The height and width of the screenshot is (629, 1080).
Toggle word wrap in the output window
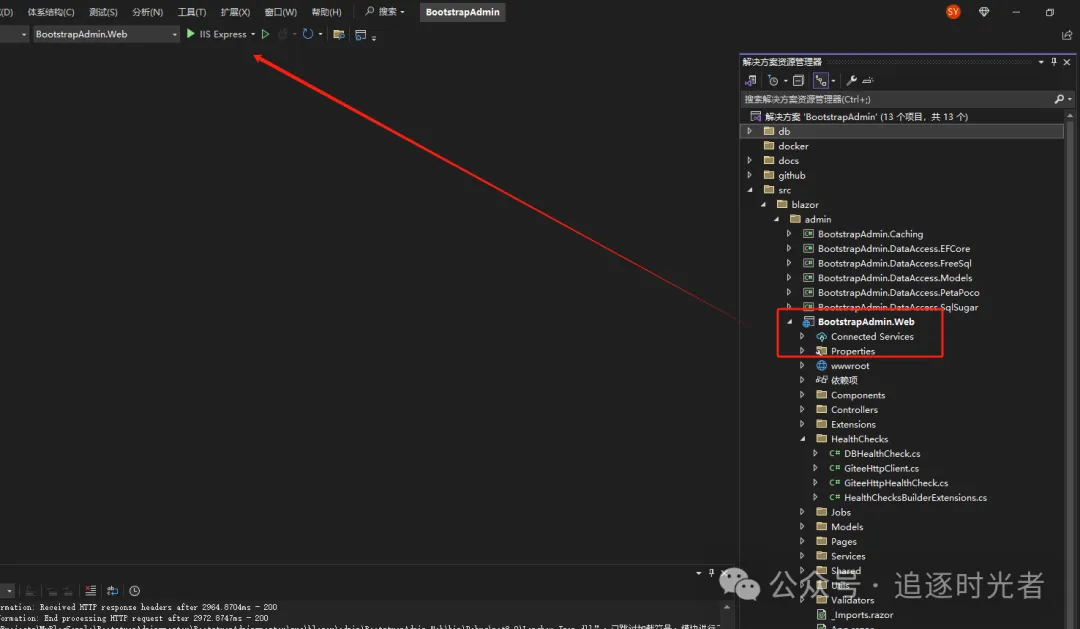point(112,591)
